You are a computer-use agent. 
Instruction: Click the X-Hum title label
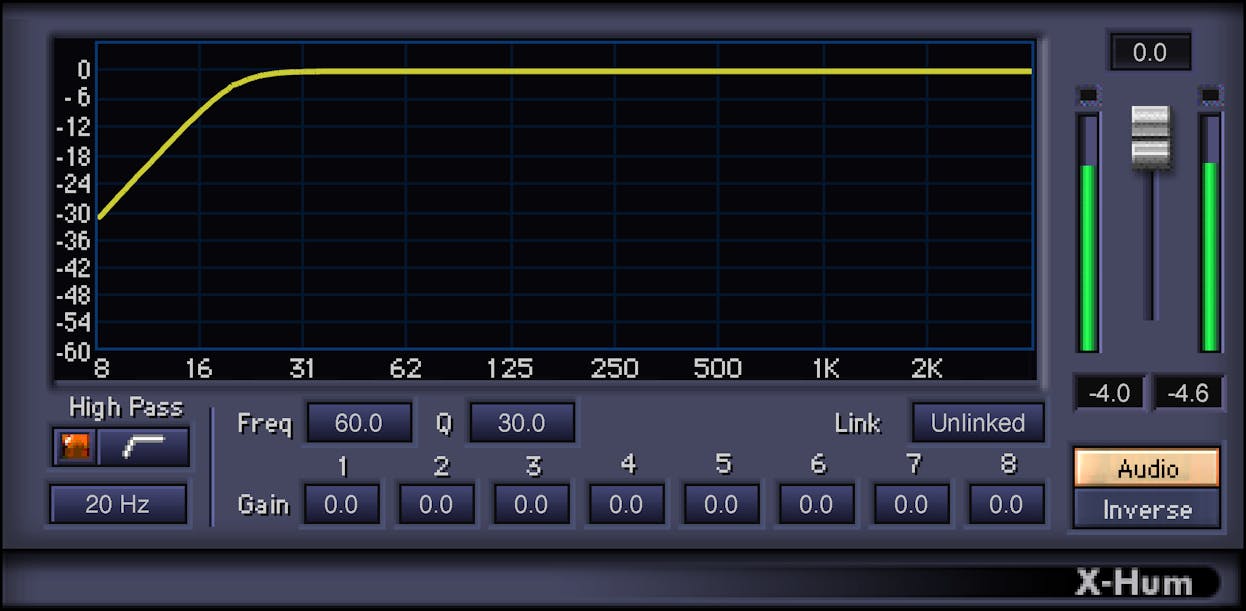(1135, 581)
